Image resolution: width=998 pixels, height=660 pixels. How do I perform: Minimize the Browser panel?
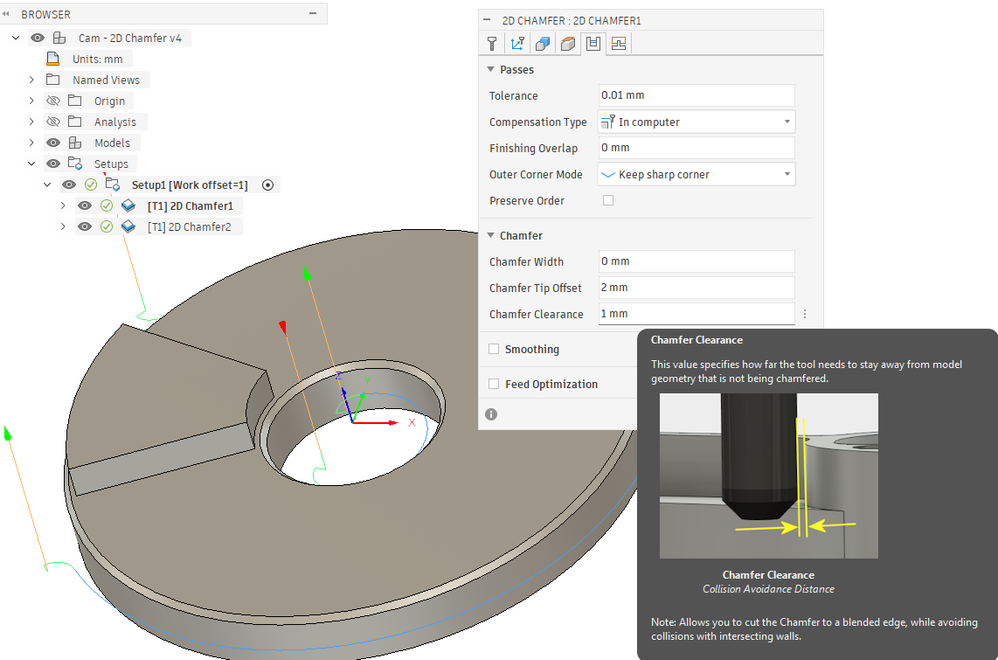pyautogui.click(x=313, y=13)
